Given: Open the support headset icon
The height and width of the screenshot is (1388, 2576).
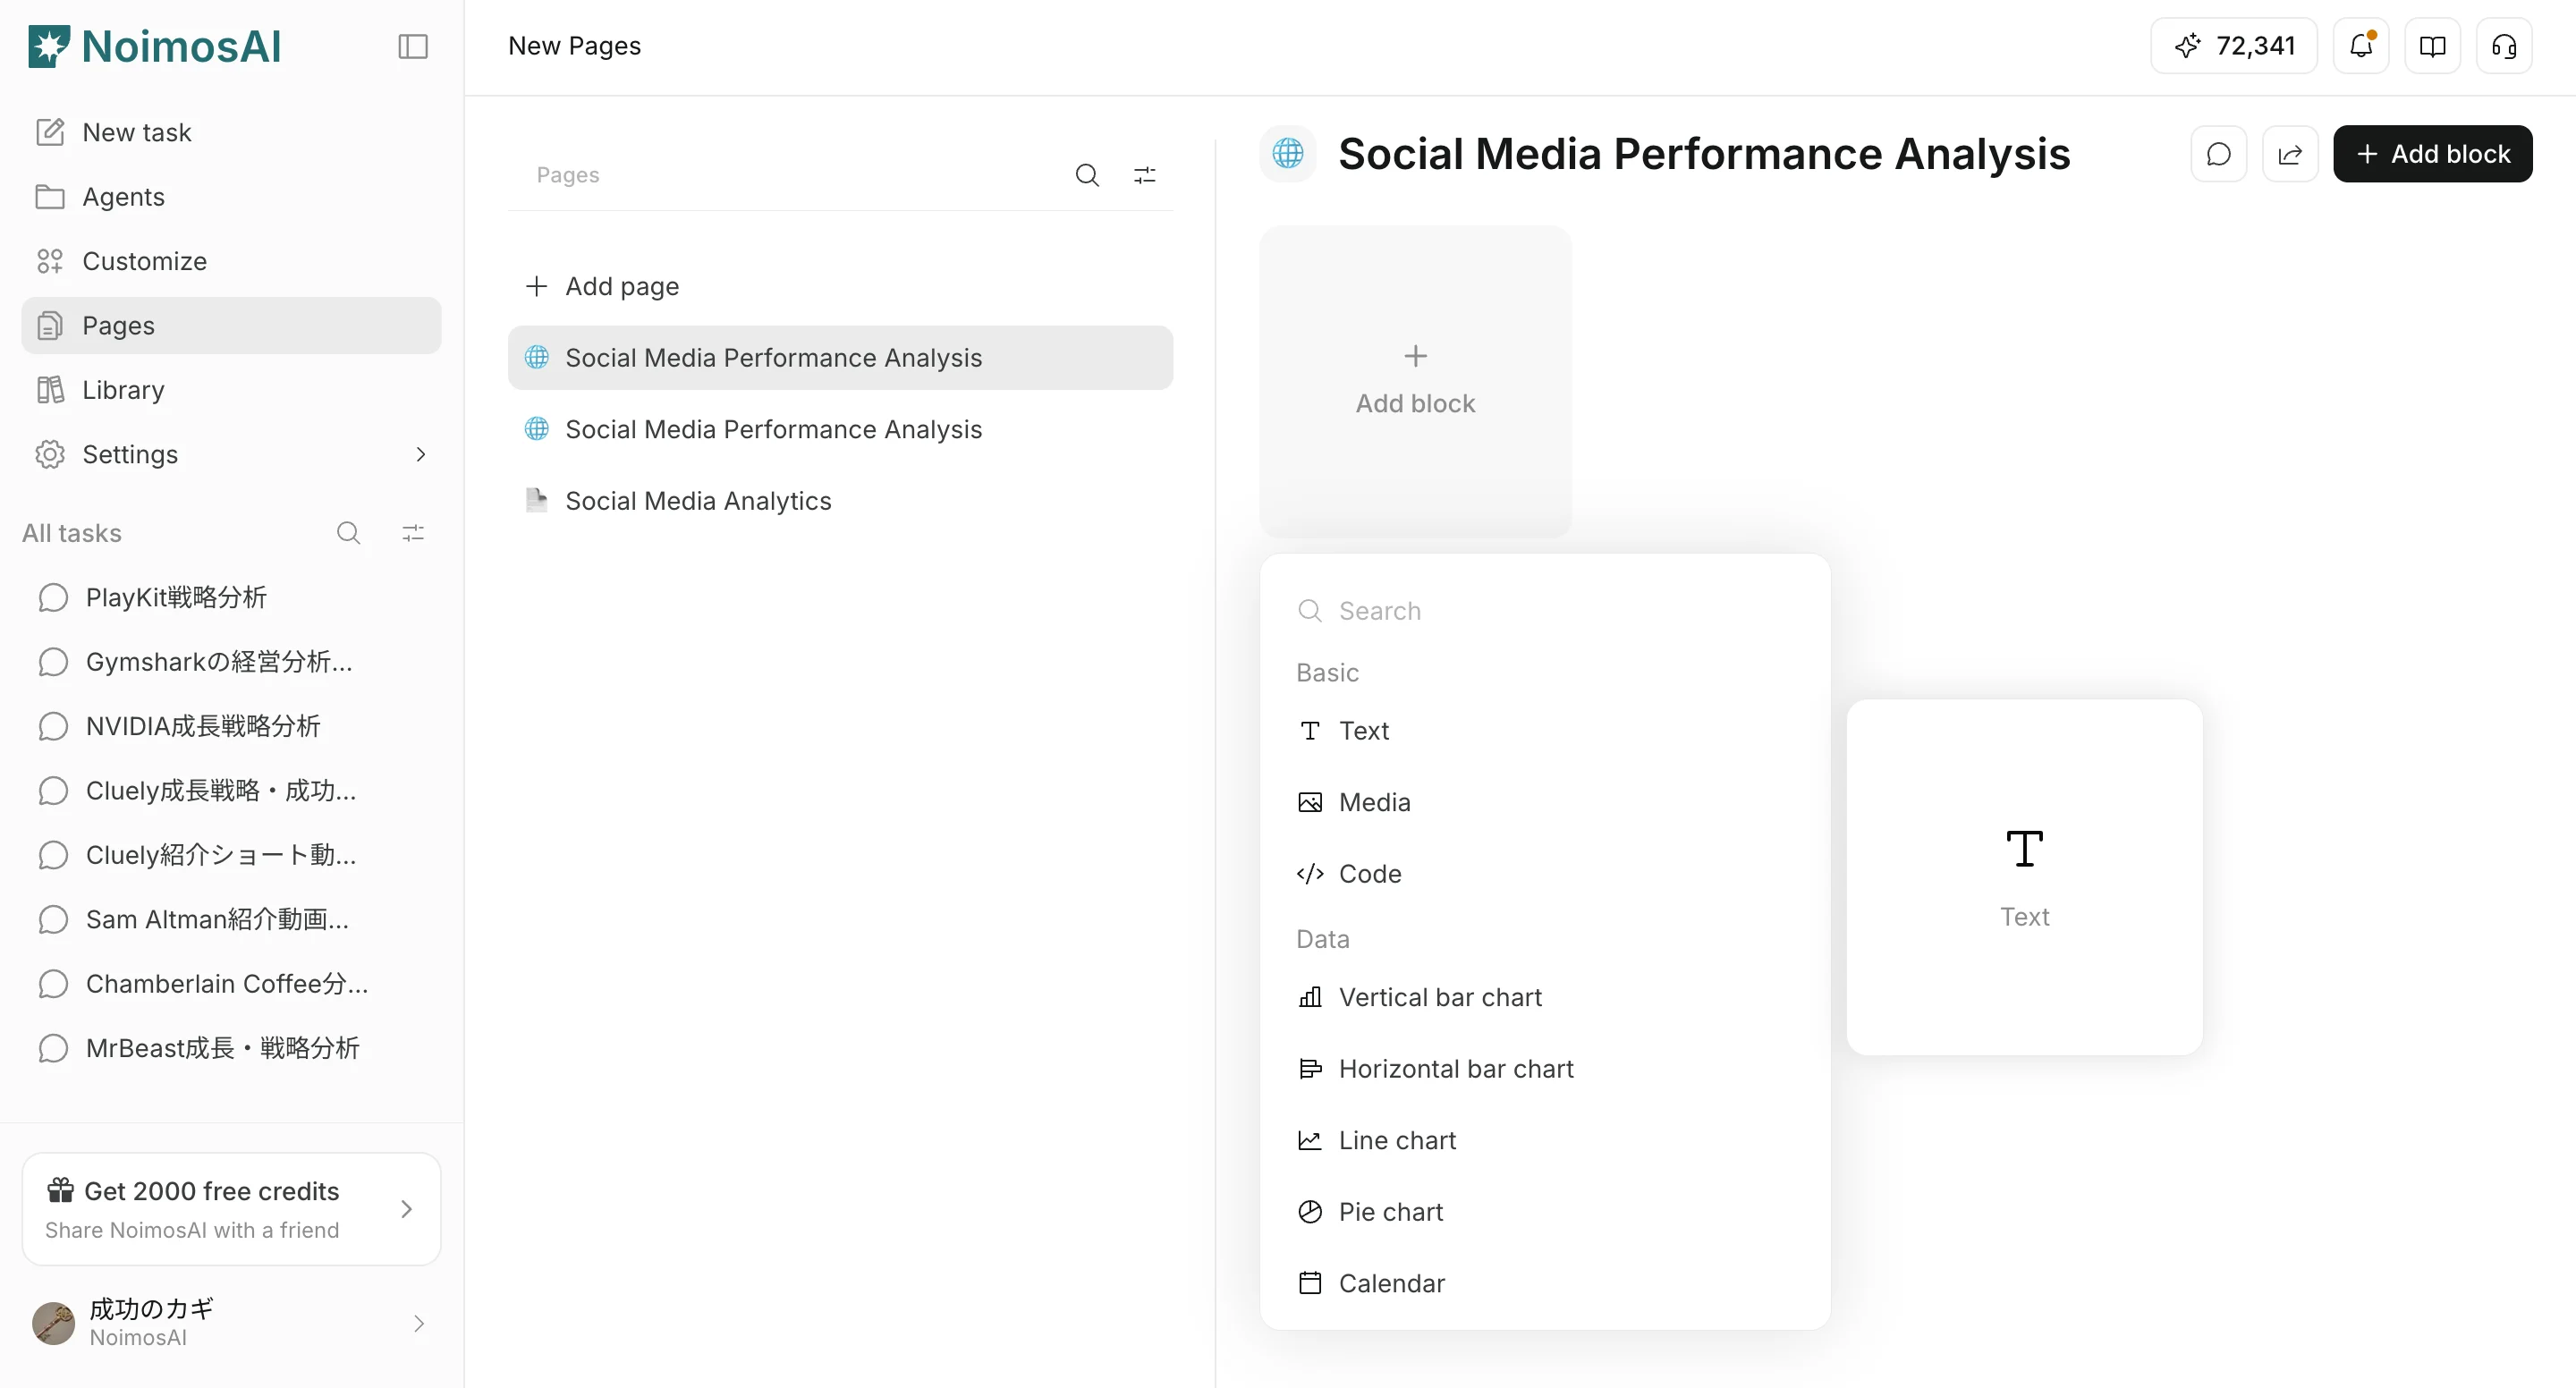Looking at the screenshot, I should tap(2504, 46).
